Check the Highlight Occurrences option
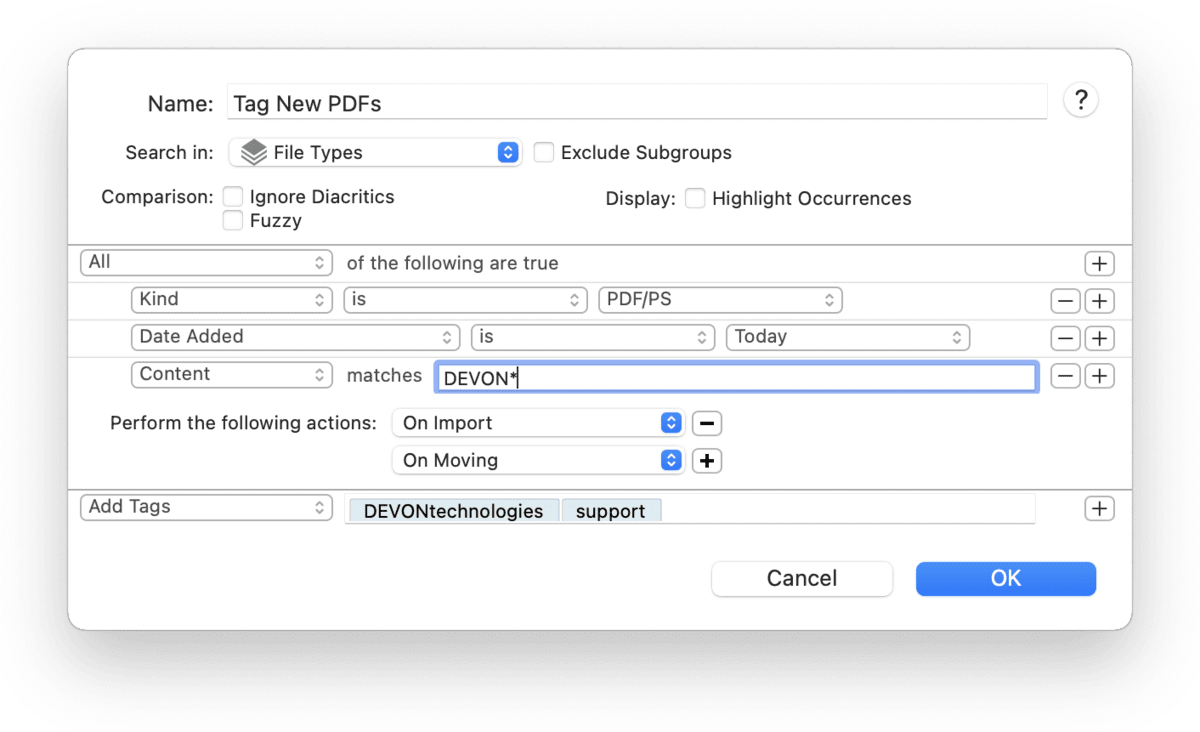 tap(695, 198)
